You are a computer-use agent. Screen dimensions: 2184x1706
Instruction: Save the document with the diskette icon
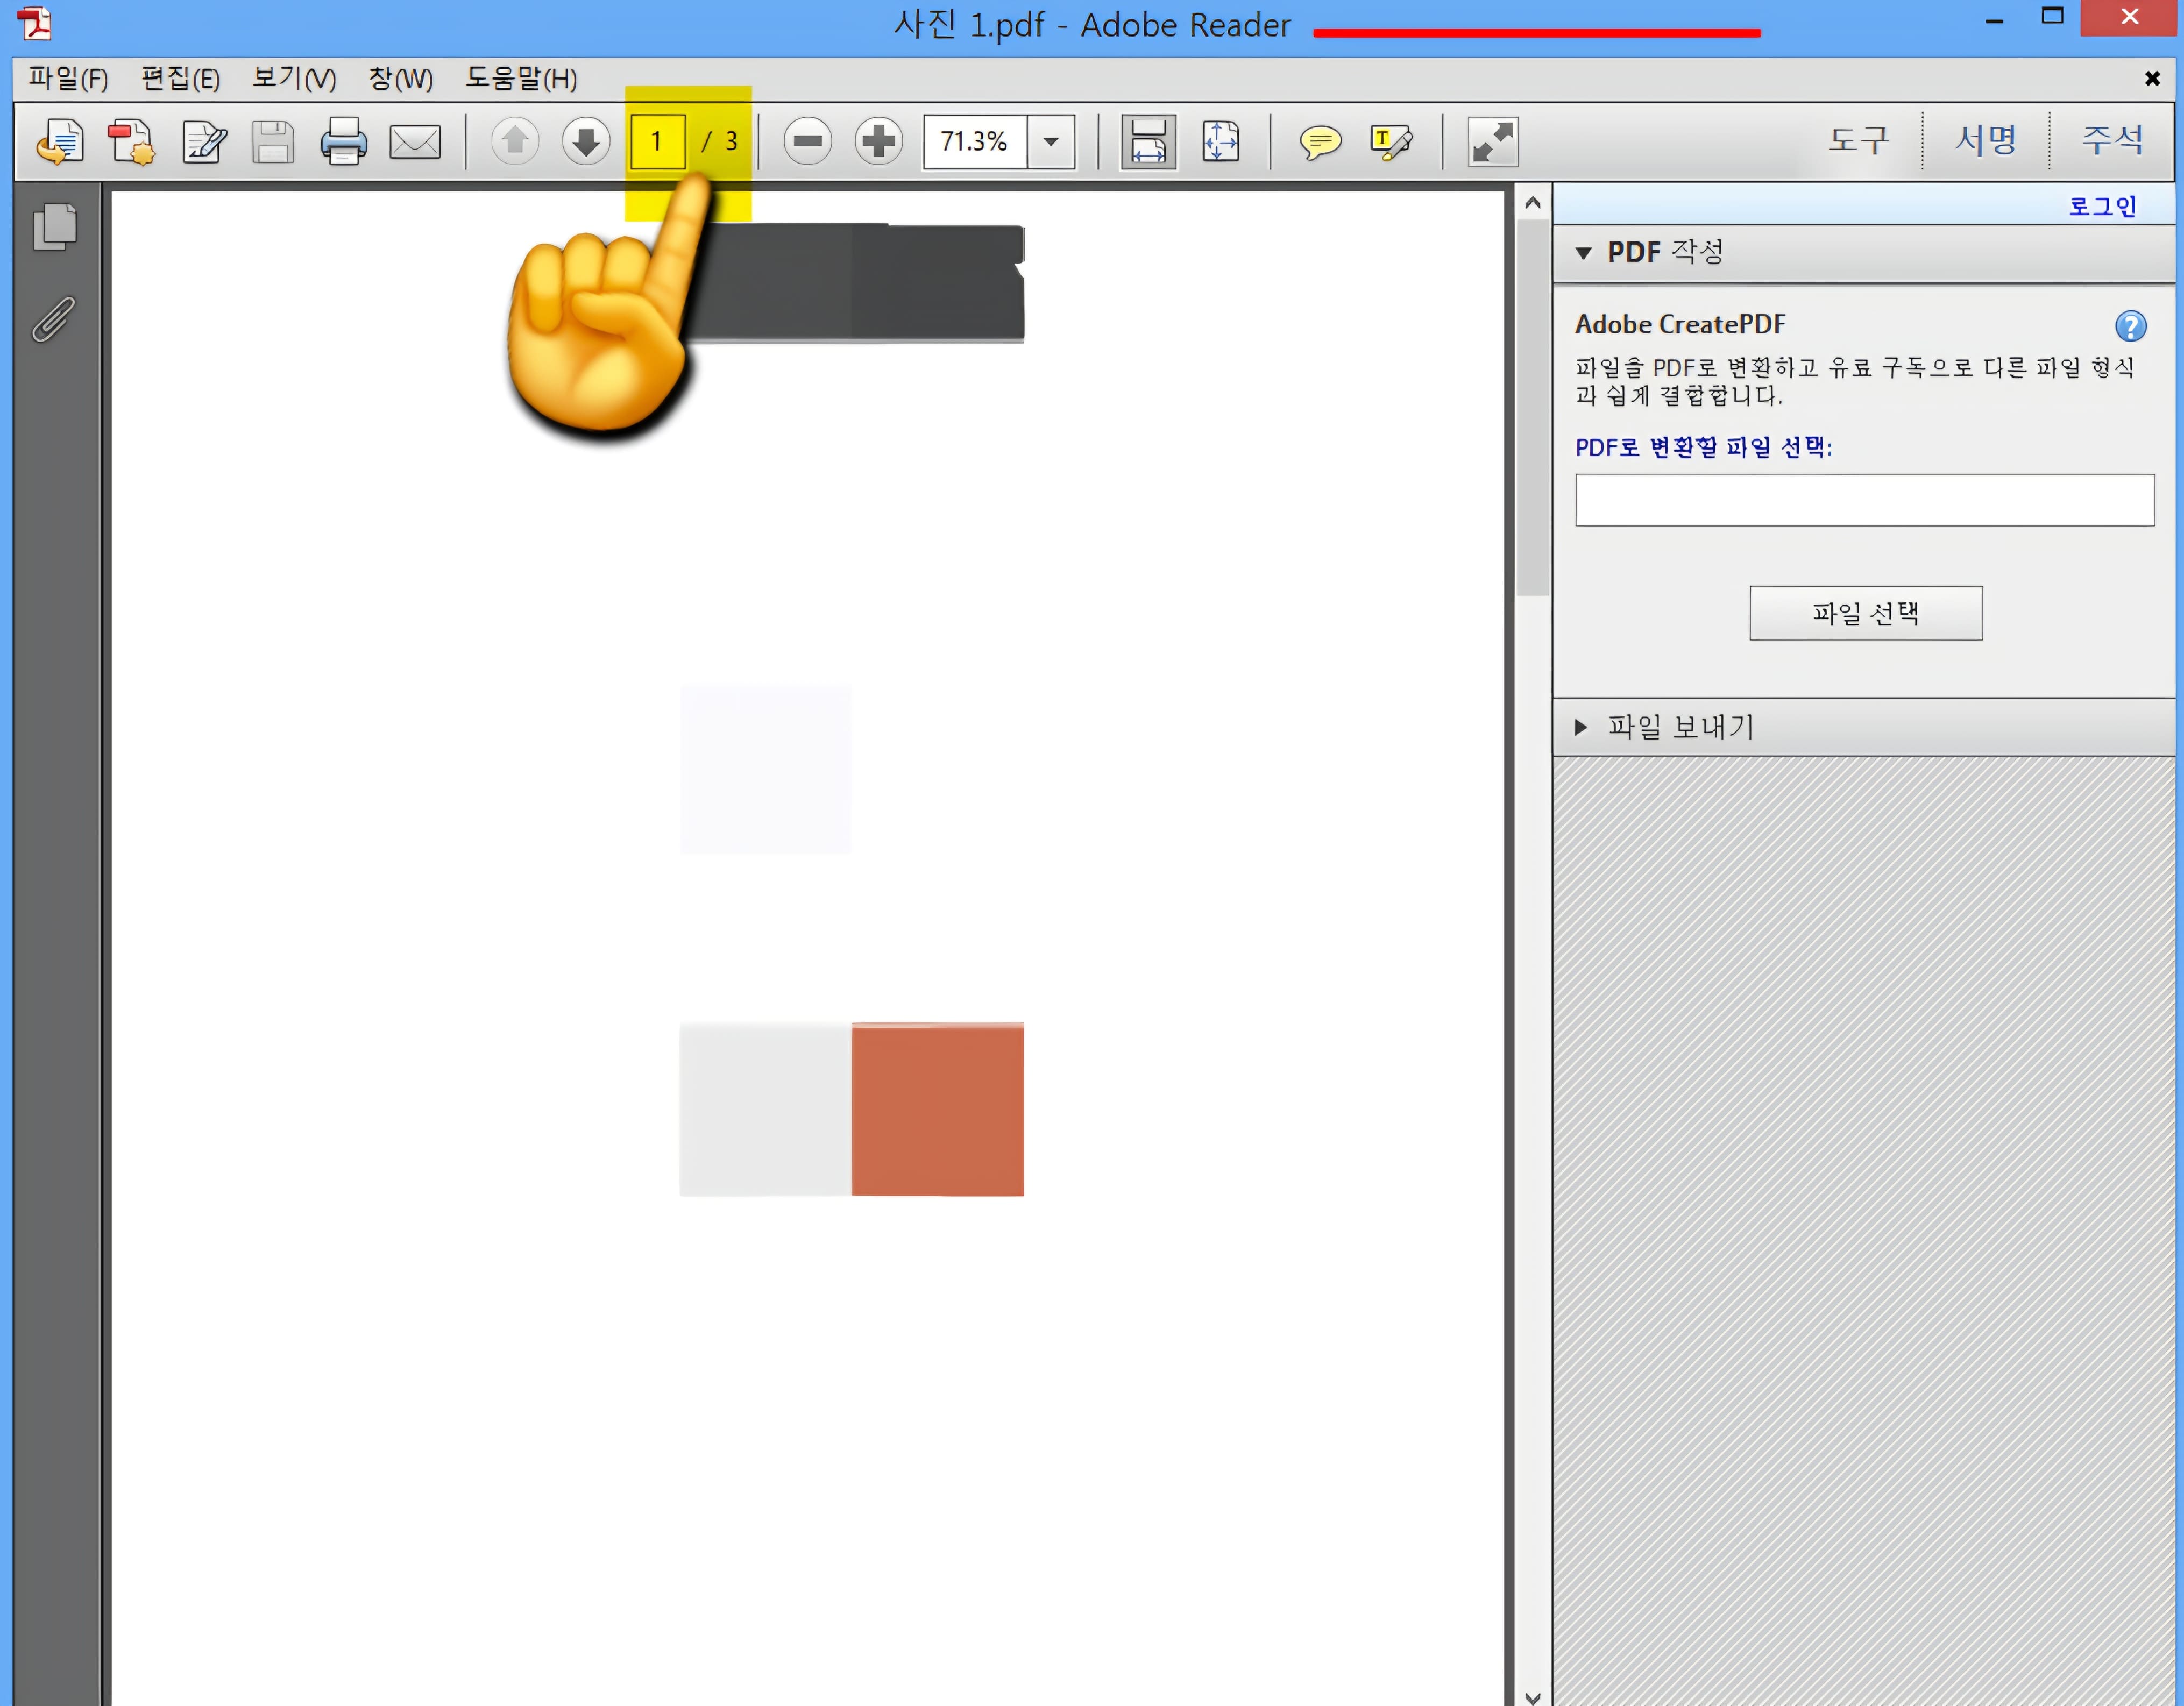click(272, 142)
